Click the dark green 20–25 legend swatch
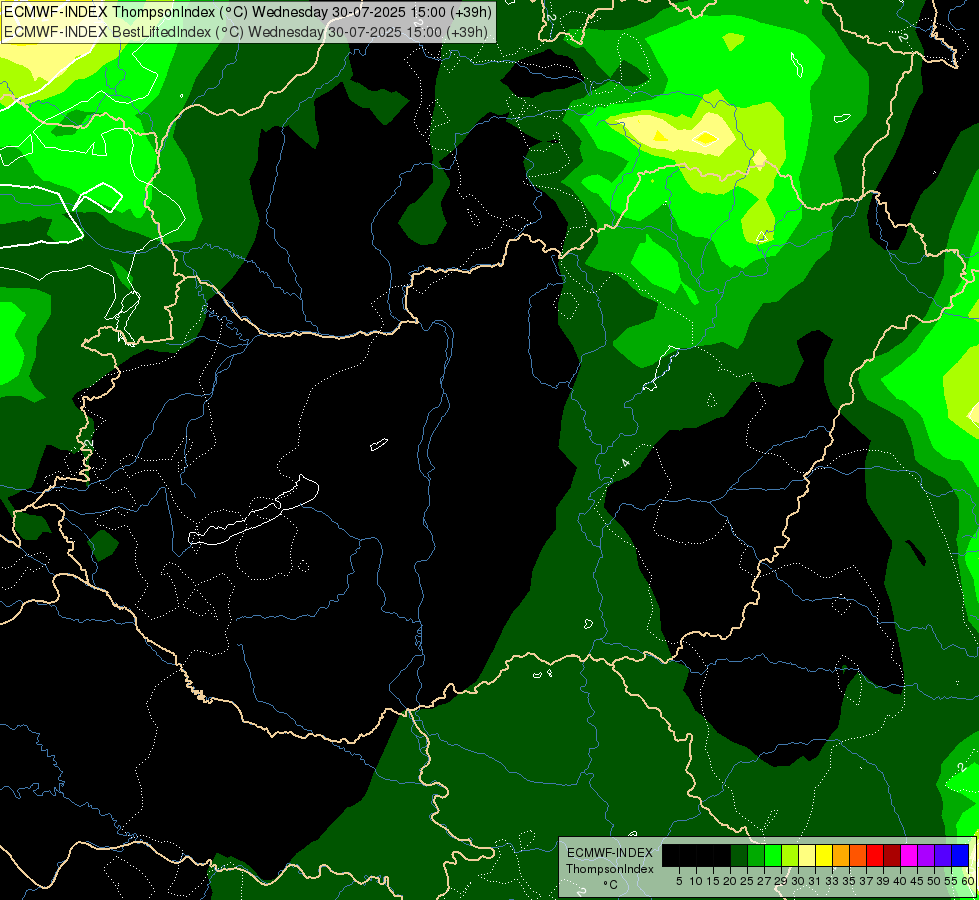Viewport: 979px width, 900px height. (739, 855)
